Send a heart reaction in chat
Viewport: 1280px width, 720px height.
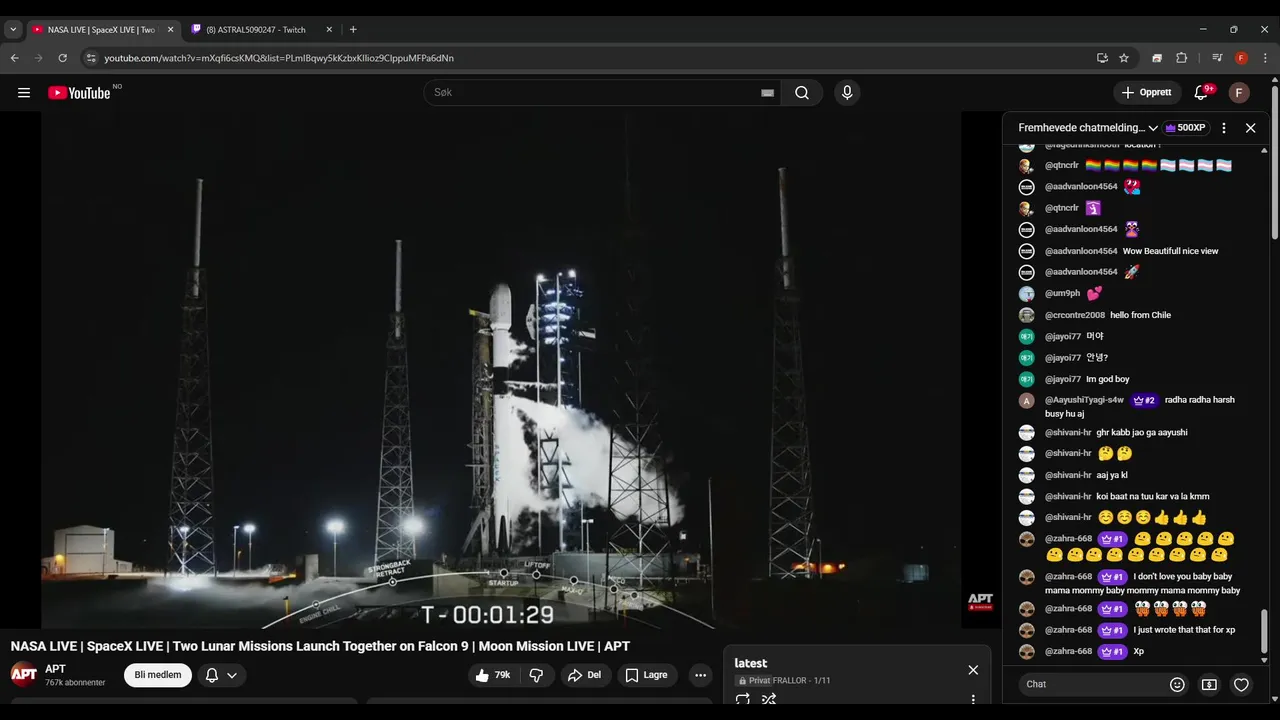pyautogui.click(x=1241, y=685)
